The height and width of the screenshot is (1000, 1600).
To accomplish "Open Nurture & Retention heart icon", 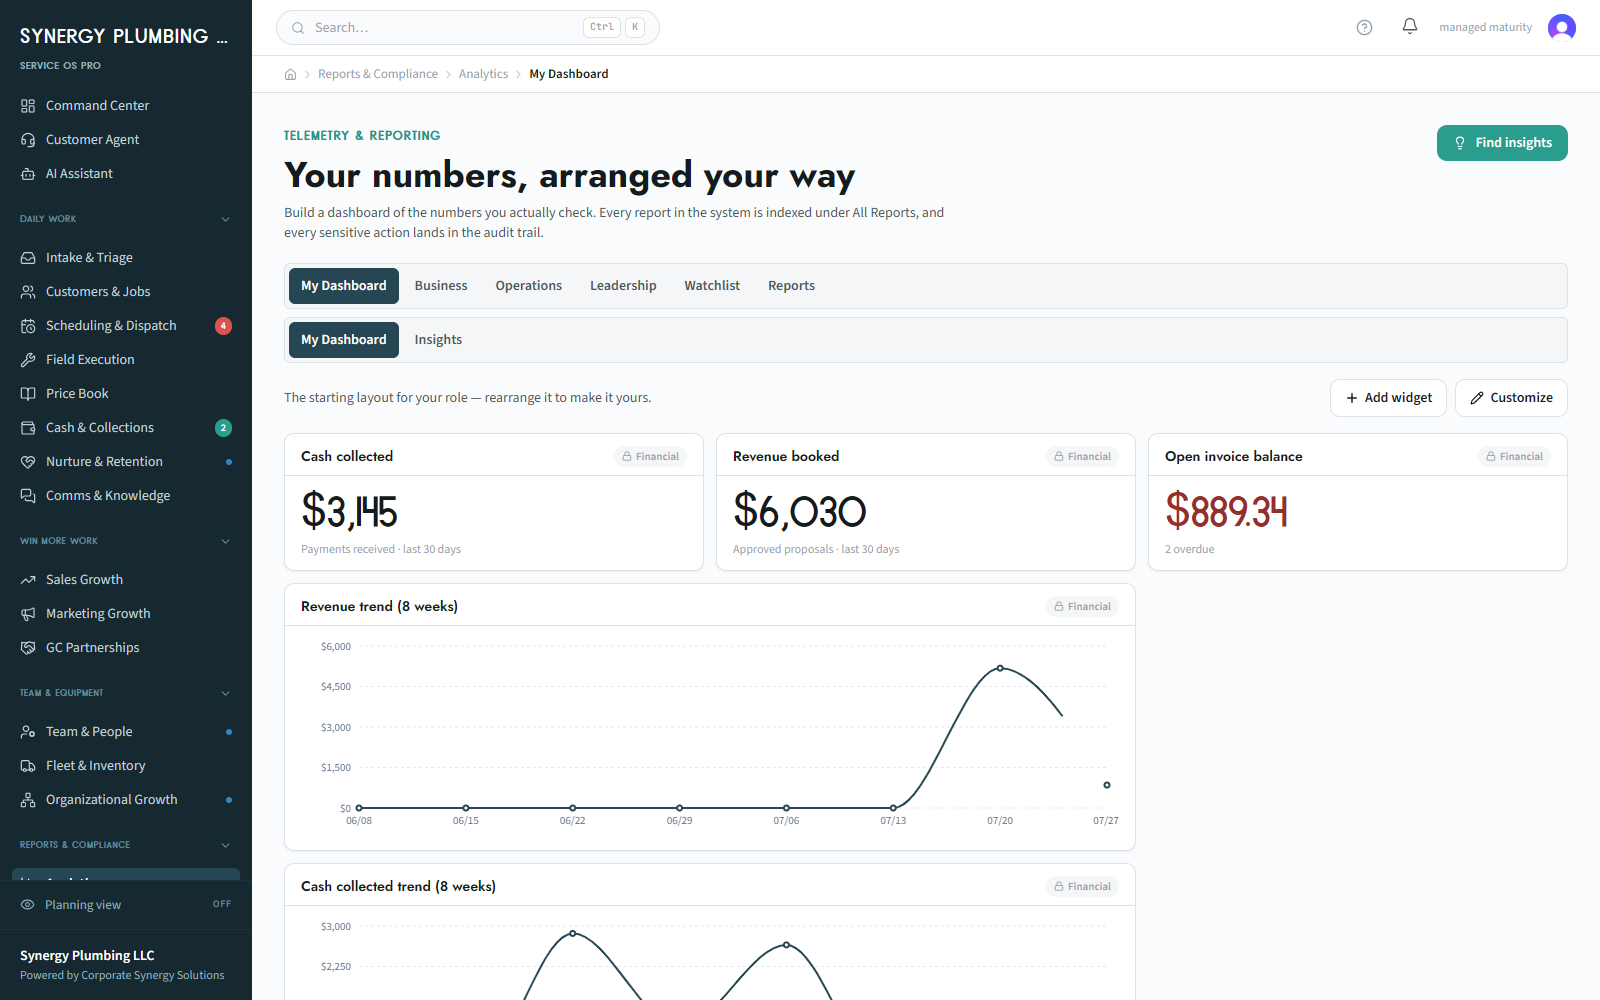I will coord(28,462).
